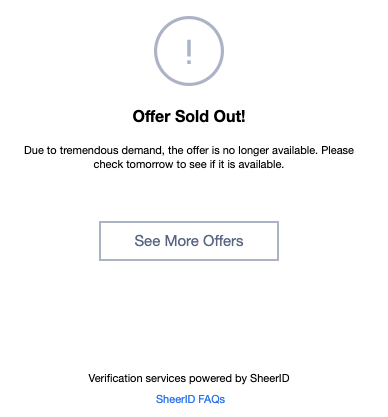Click the tremendous demand message text
Screen dimensions: 388x417
click(189, 157)
